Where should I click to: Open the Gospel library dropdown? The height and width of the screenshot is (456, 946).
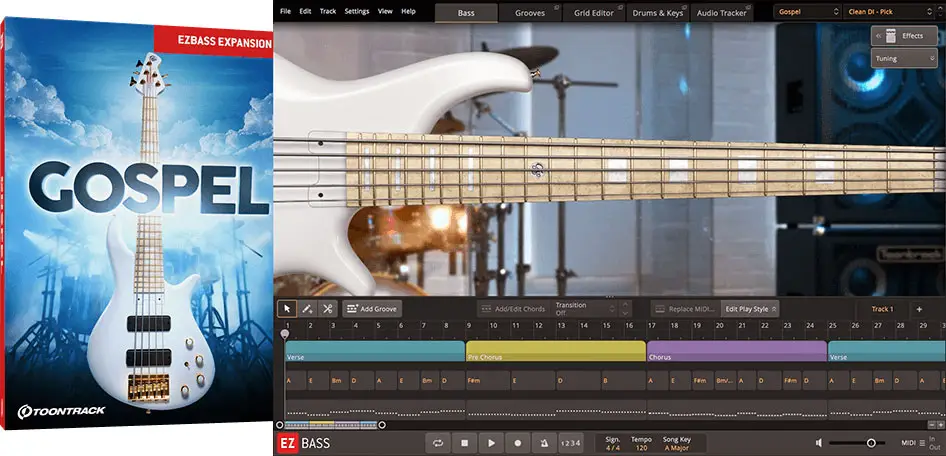807,12
